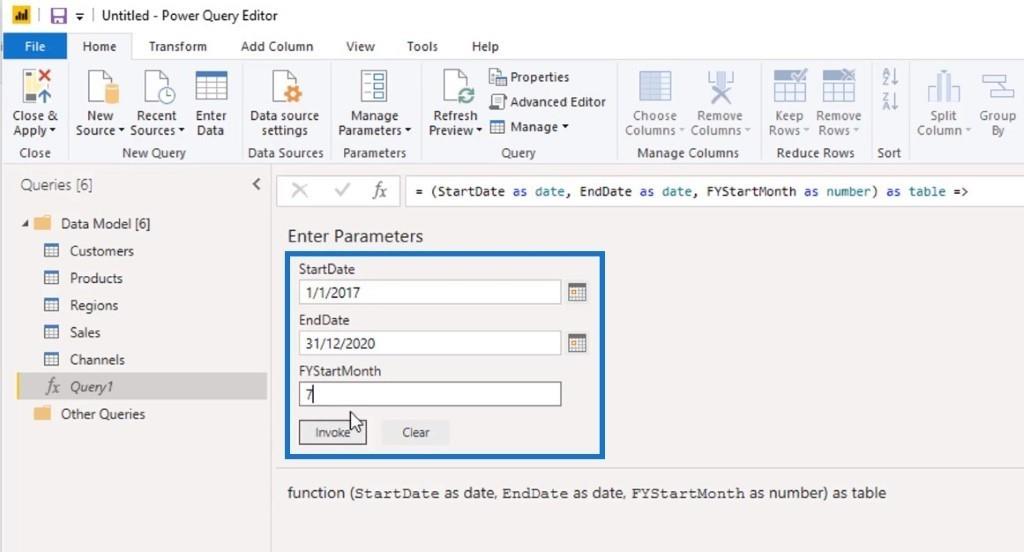Click the Choose Columns icon
The width and height of the screenshot is (1024, 552).
pyautogui.click(x=655, y=86)
